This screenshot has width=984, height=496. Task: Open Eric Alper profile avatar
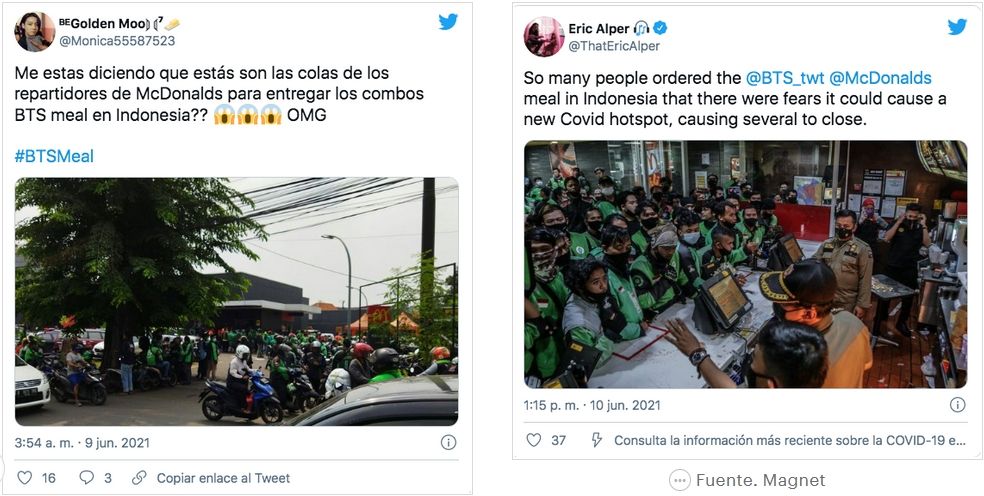point(544,36)
